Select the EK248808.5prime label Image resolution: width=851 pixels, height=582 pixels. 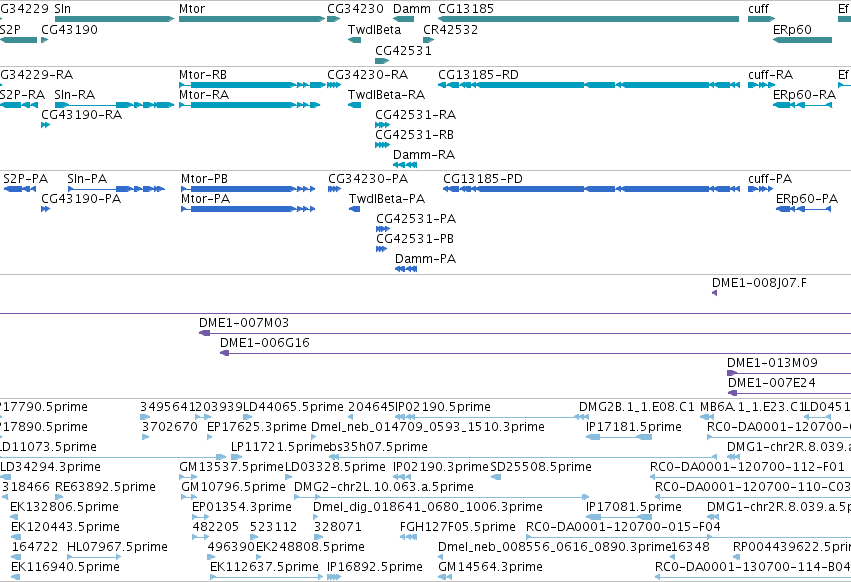tap(310, 547)
